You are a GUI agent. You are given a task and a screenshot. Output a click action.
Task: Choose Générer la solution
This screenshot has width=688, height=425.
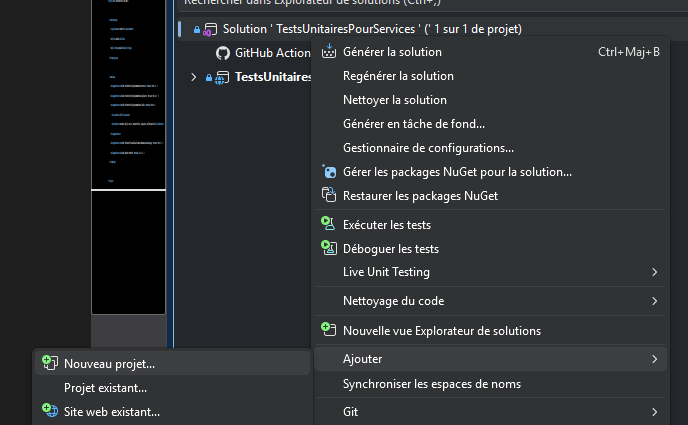click(x=491, y=52)
